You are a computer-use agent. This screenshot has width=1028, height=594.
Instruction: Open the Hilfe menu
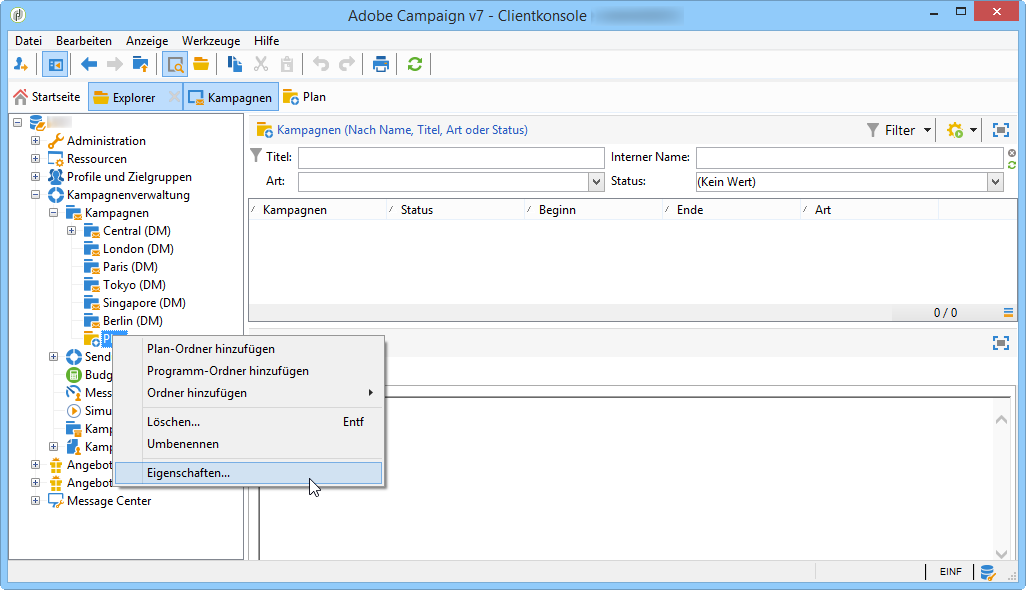click(x=266, y=41)
